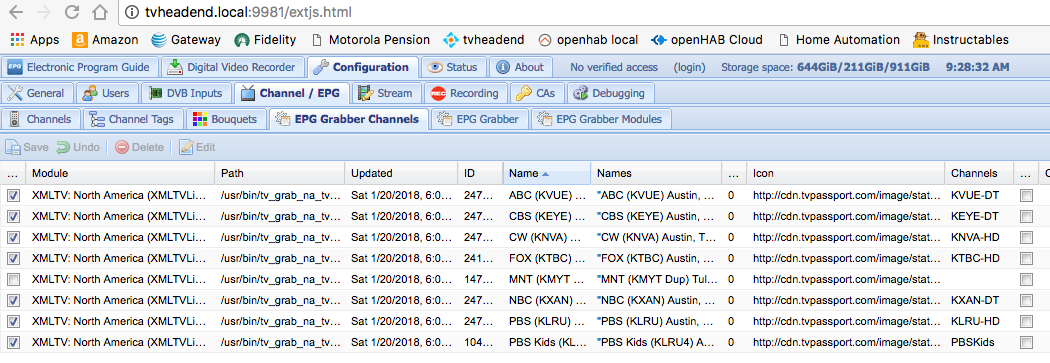Toggle enabled checkbox for CW (KNVA) row
This screenshot has width=1050, height=363.
[x=13, y=237]
